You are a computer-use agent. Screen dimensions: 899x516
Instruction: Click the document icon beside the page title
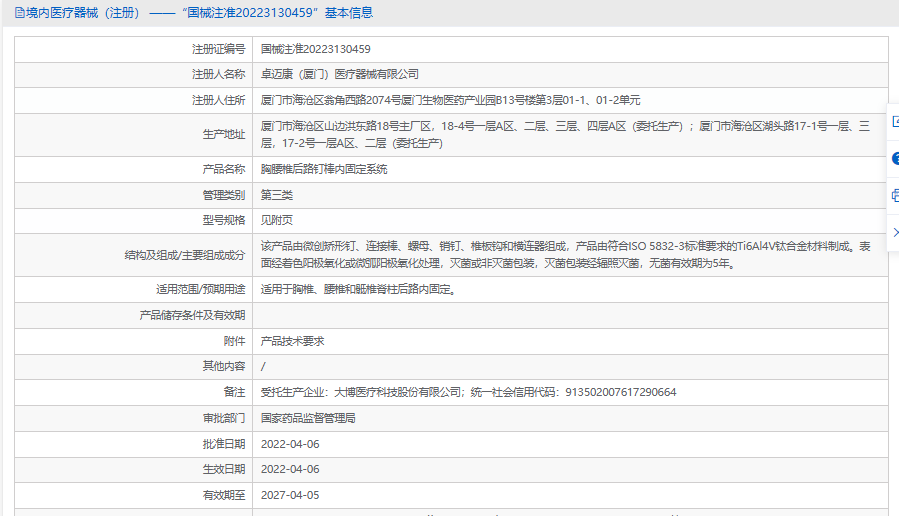click(x=20, y=13)
